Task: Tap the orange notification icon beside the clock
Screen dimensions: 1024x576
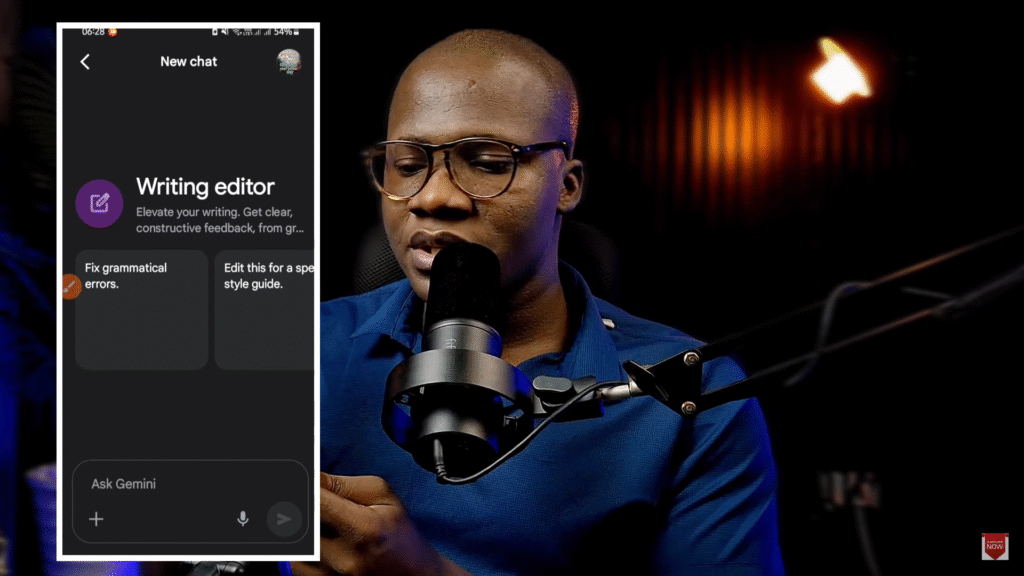Action: point(113,32)
